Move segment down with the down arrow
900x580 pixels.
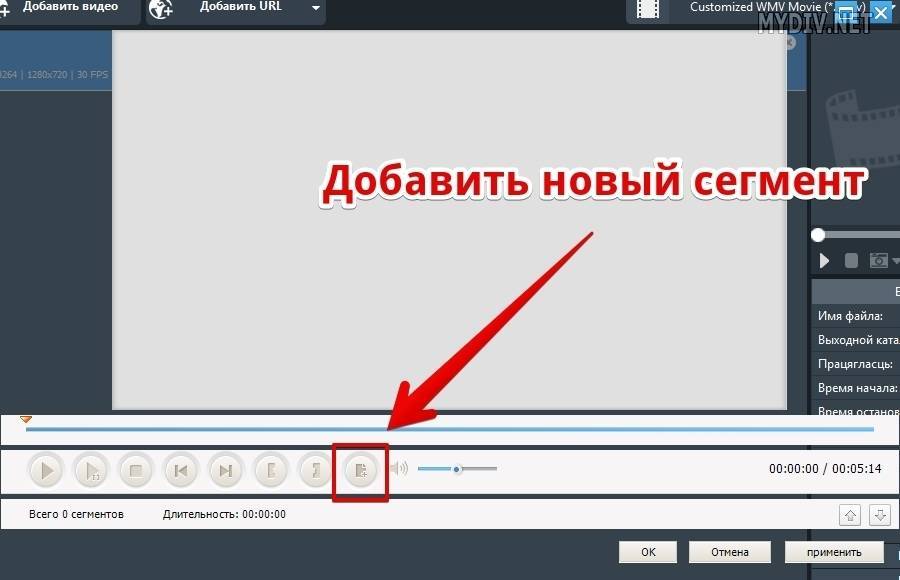point(880,515)
